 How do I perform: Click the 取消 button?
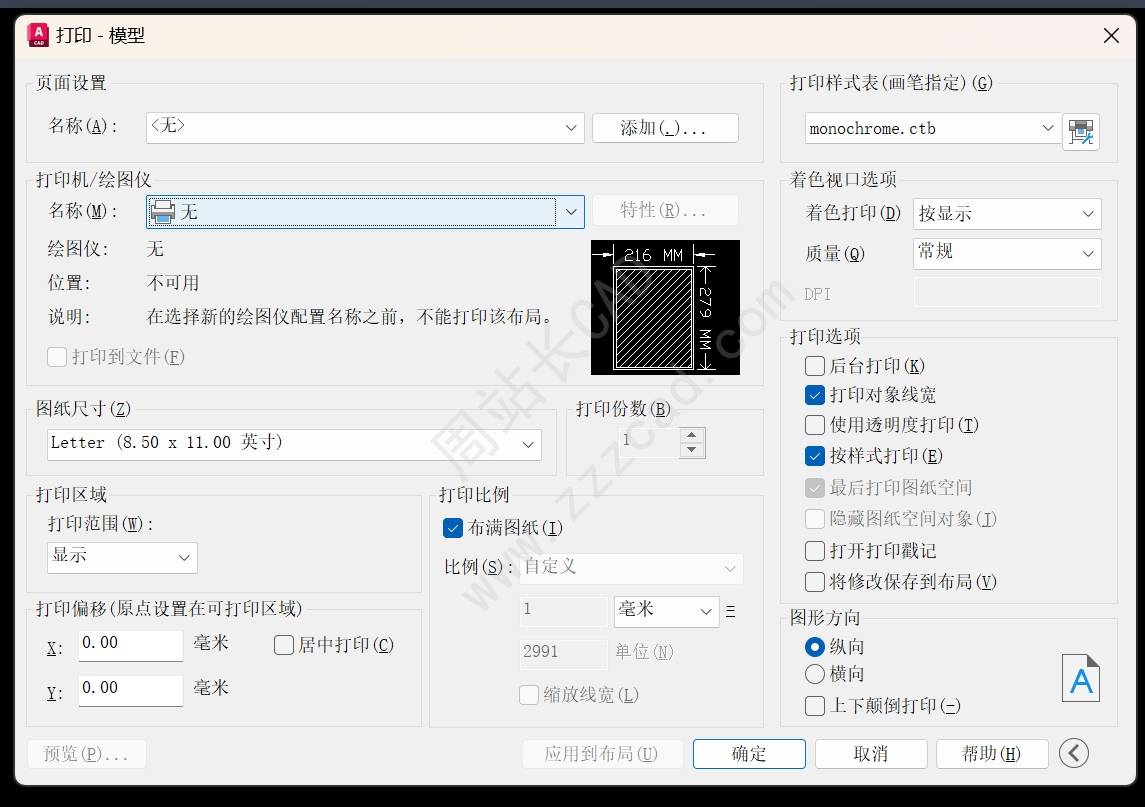871,754
